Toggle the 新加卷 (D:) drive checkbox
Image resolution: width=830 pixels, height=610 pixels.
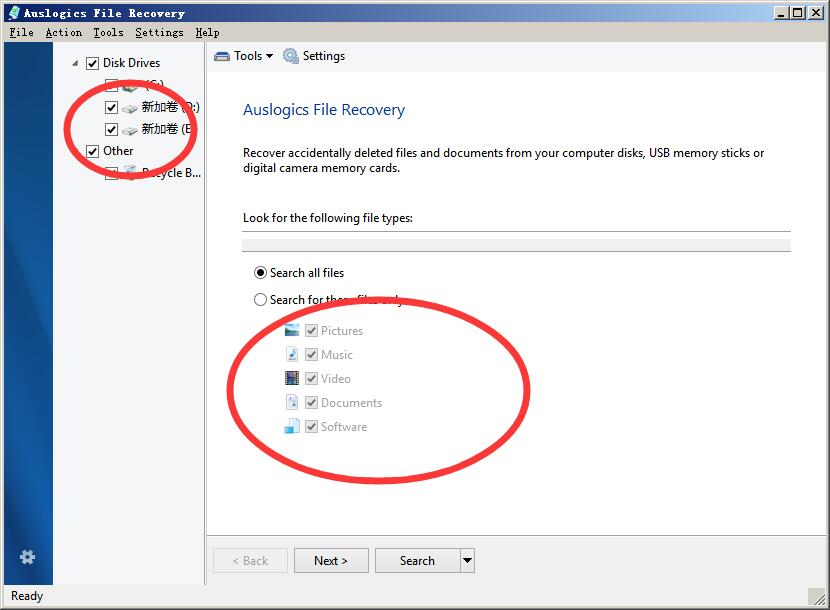tap(111, 107)
